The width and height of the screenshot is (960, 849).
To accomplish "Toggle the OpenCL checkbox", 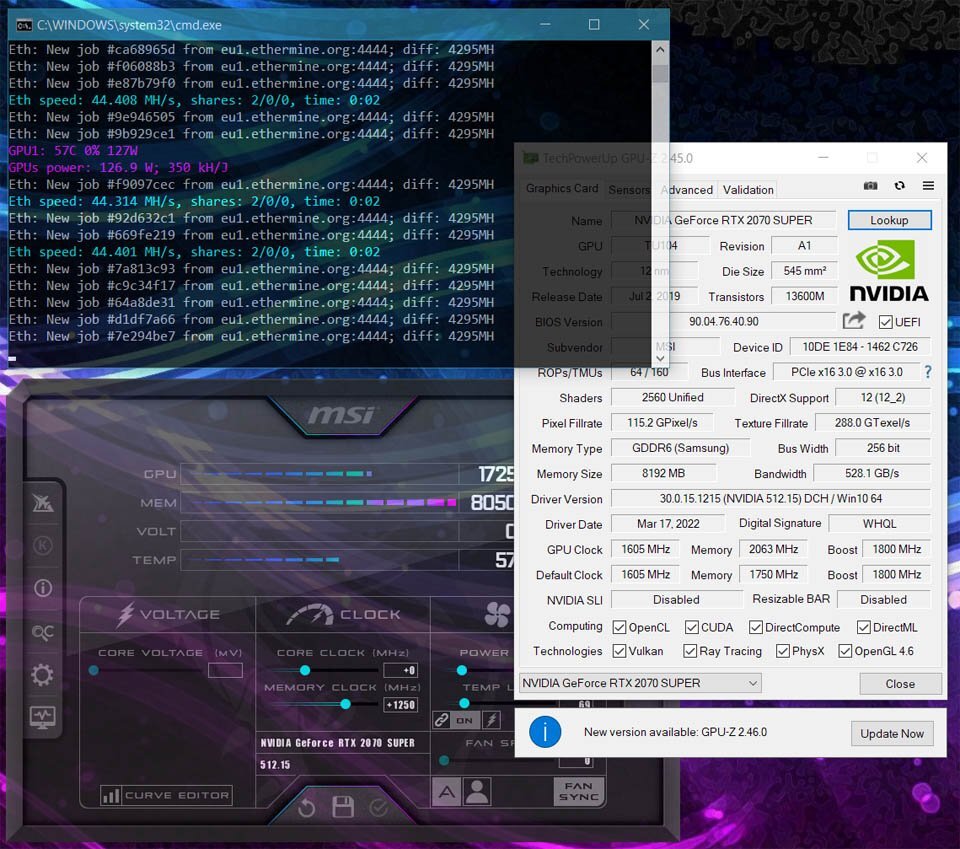I will click(x=619, y=627).
